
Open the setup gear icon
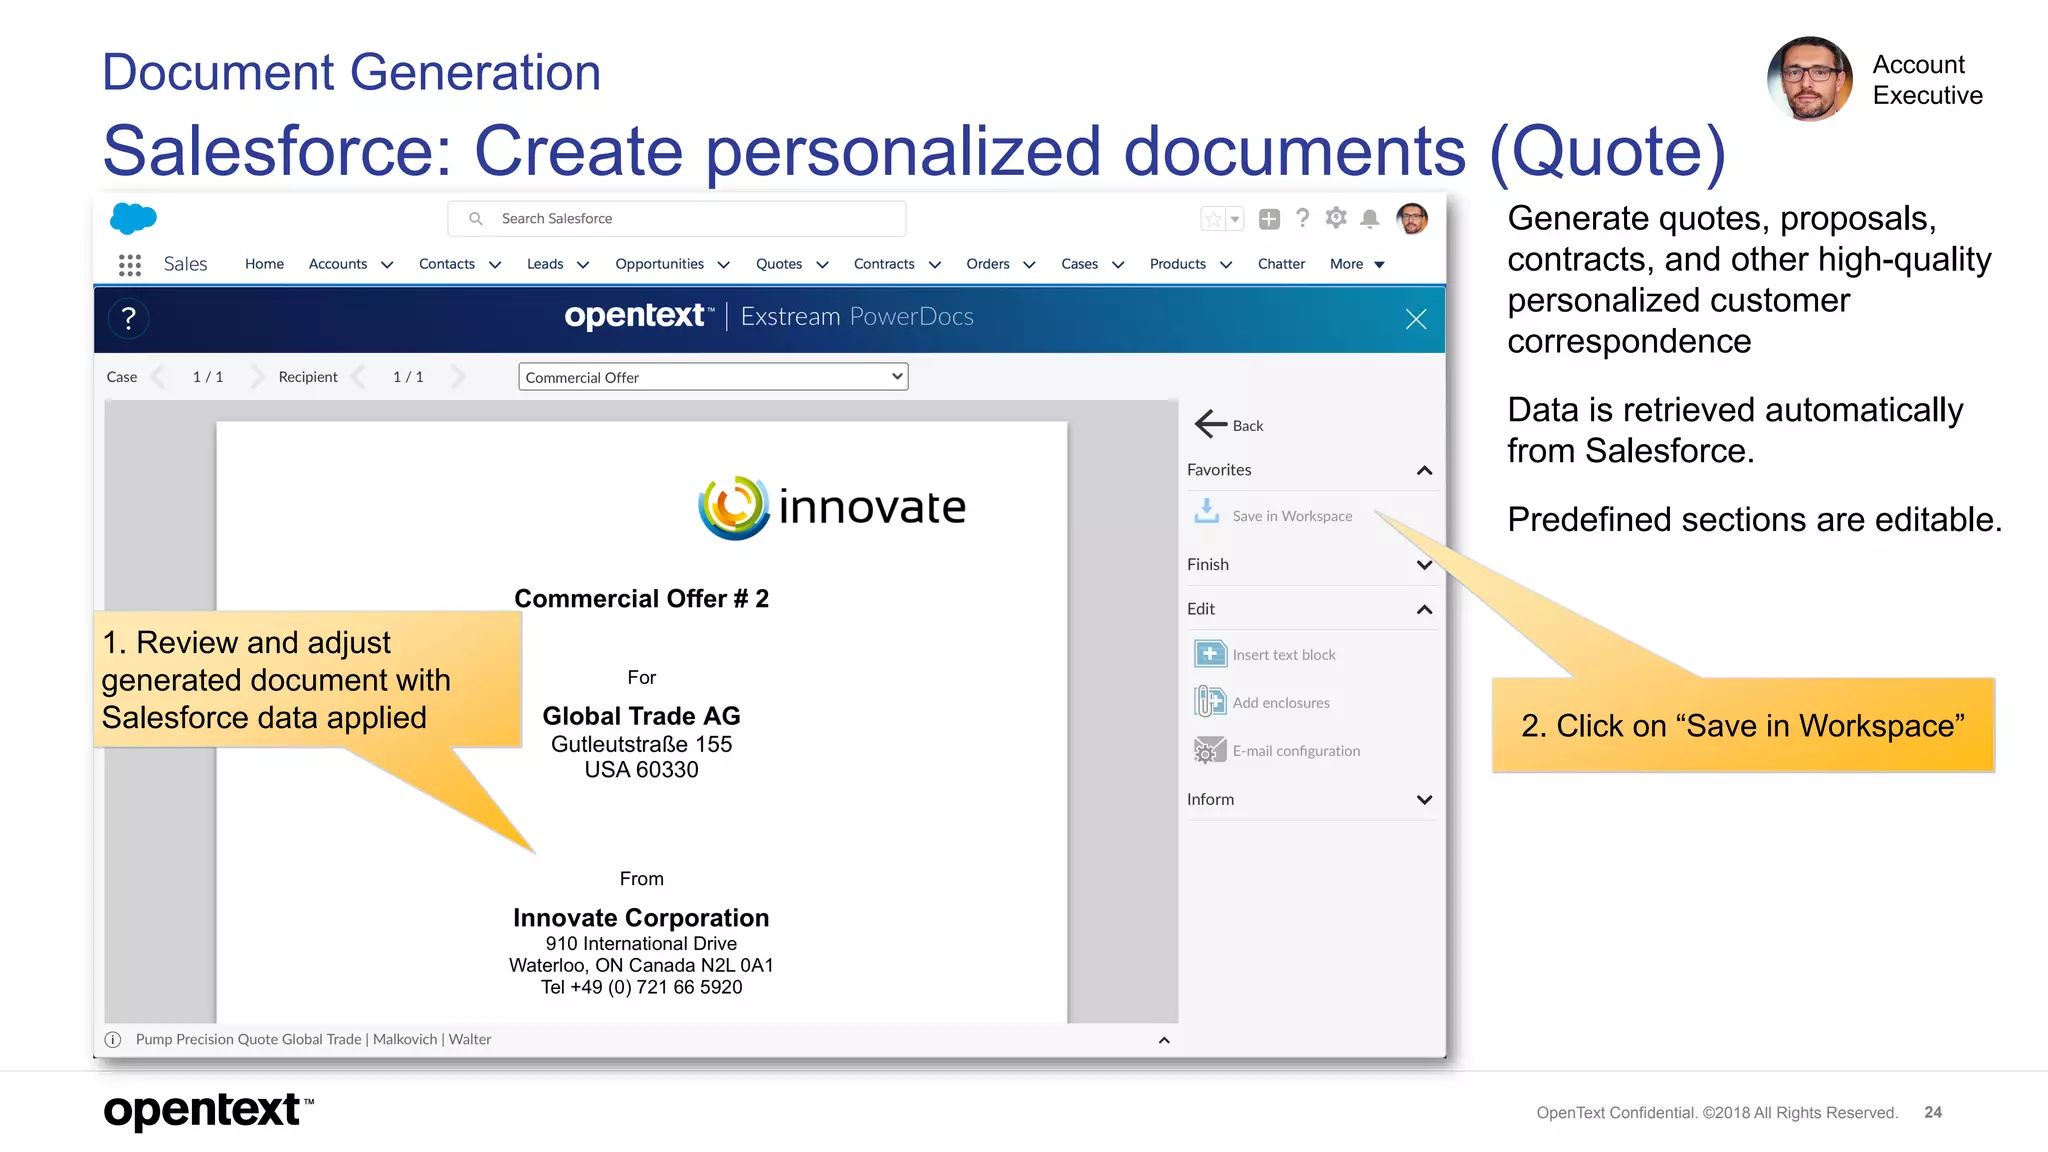(1336, 218)
